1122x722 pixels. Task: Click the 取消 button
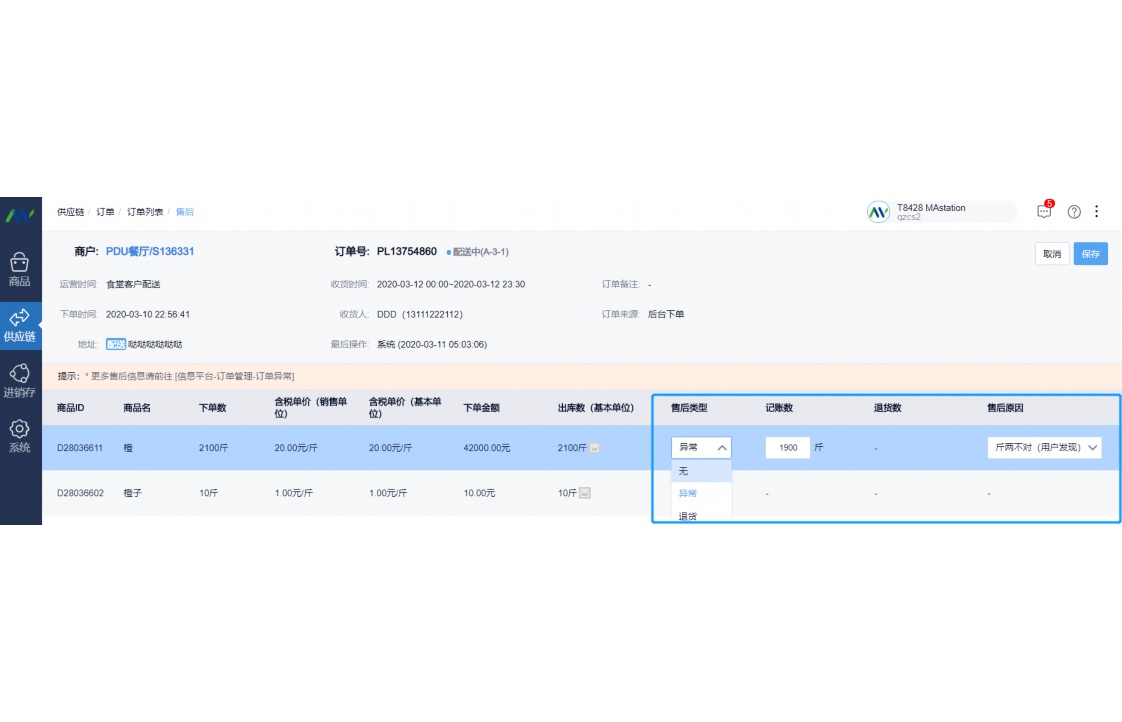[1052, 254]
